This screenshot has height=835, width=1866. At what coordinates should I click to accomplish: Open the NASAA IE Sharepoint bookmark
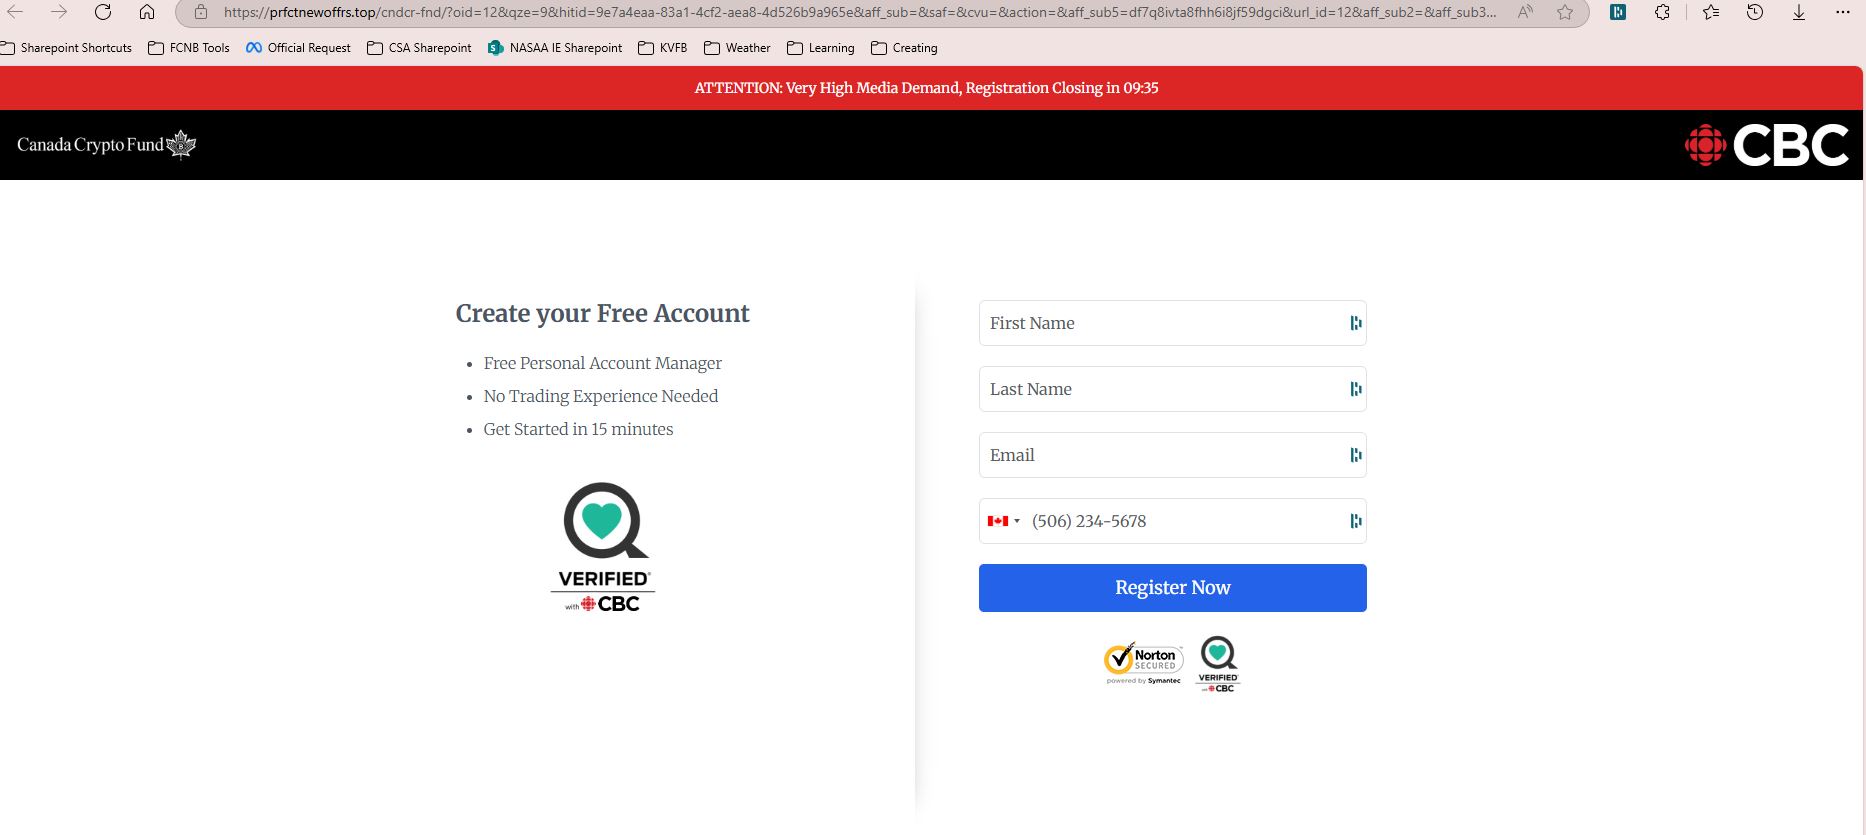click(x=555, y=48)
